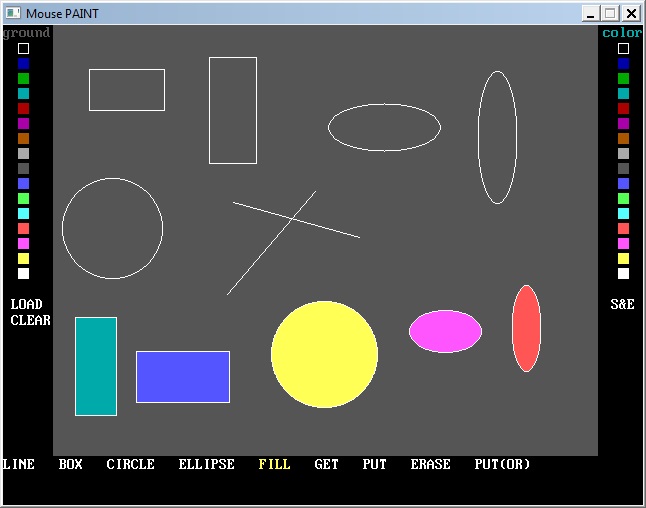The image size is (646, 508).
Task: Select the PUT command
Action: (x=374, y=465)
